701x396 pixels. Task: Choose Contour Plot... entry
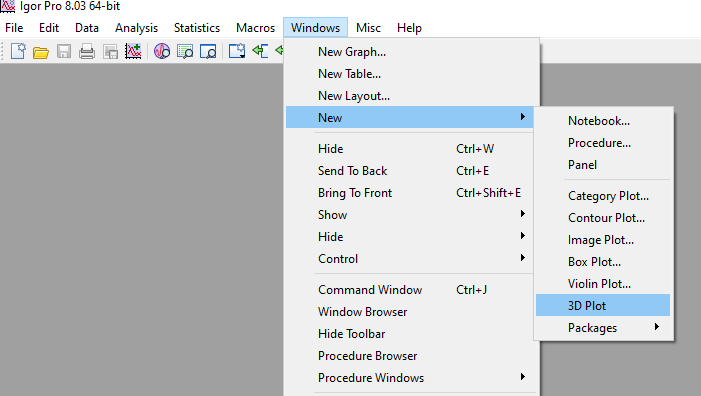coord(603,218)
